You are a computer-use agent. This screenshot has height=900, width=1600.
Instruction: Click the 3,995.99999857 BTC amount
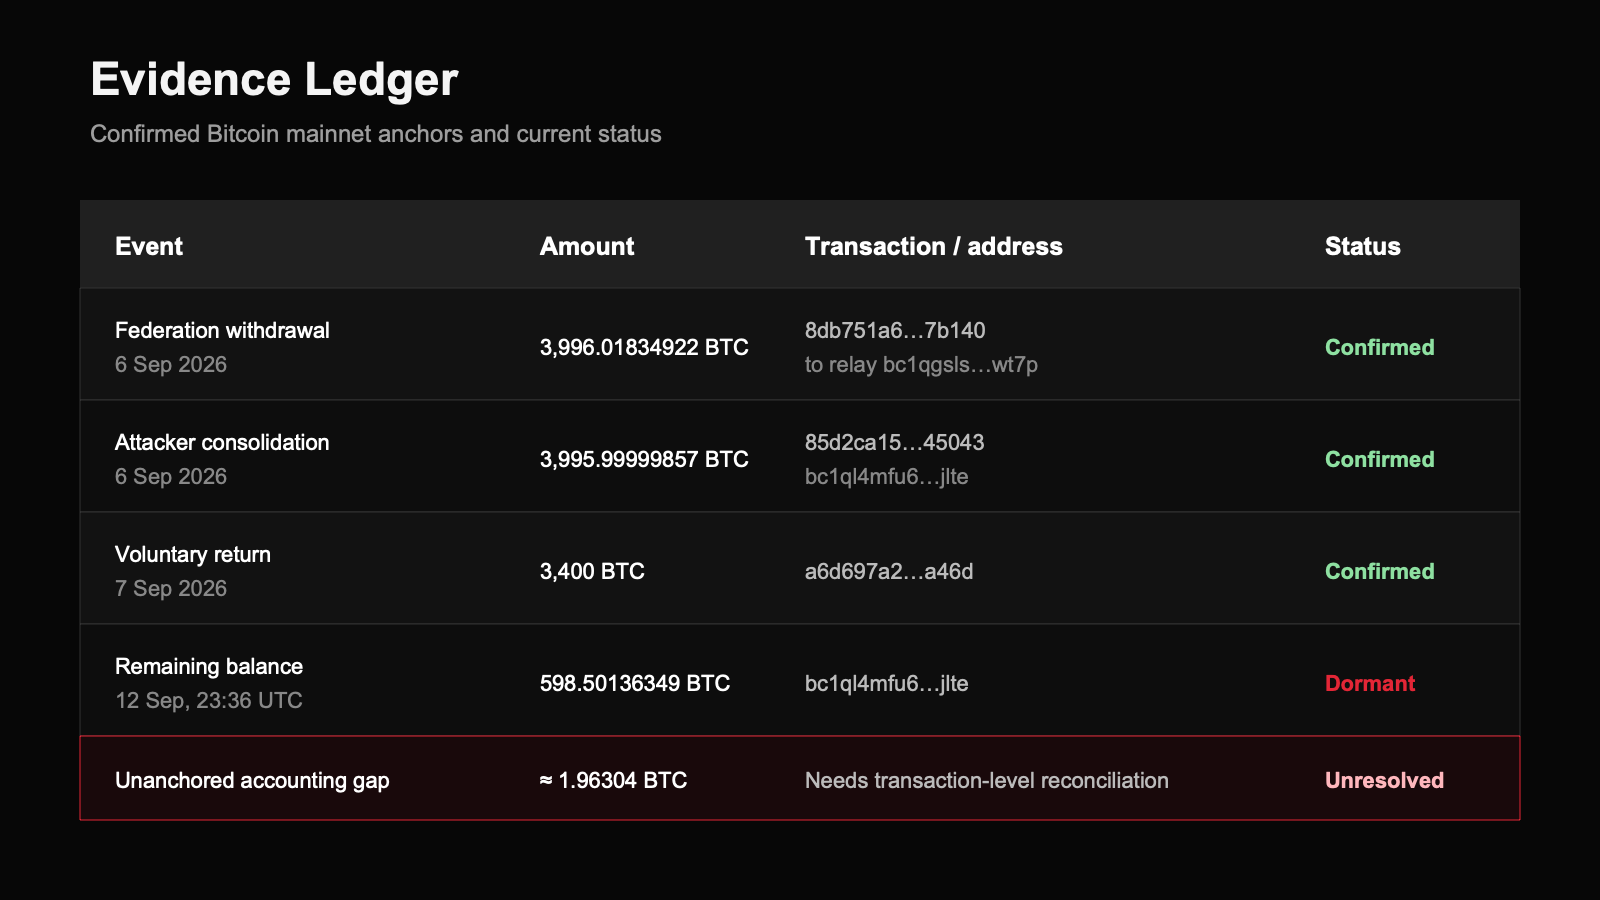[644, 459]
